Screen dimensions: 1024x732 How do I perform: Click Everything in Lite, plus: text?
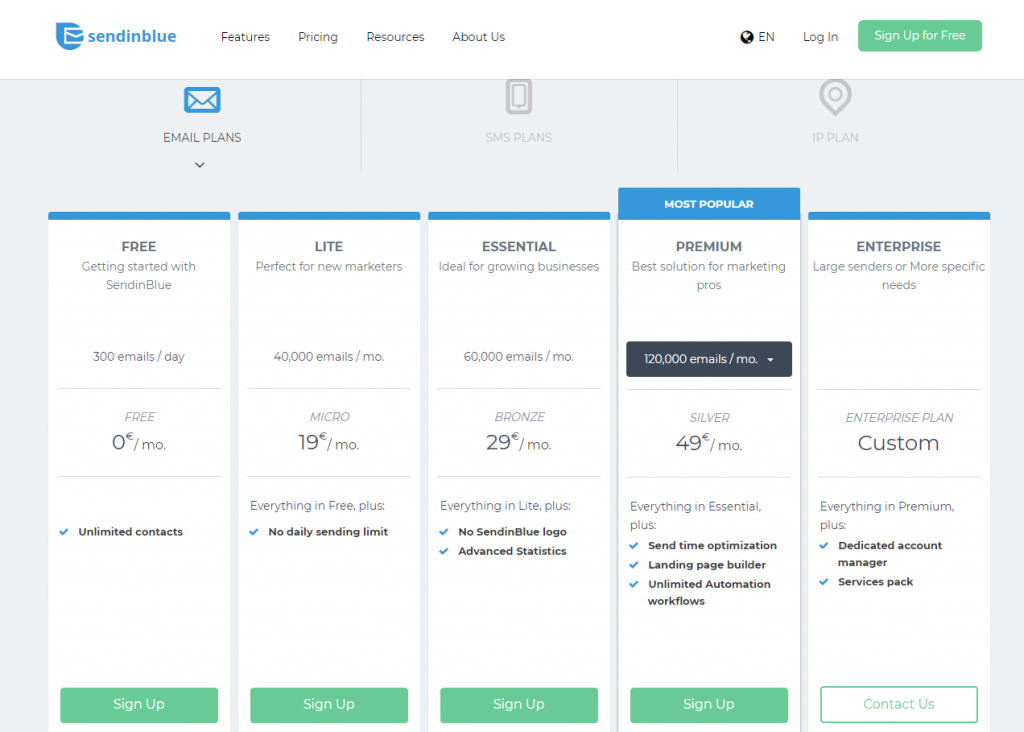505,505
